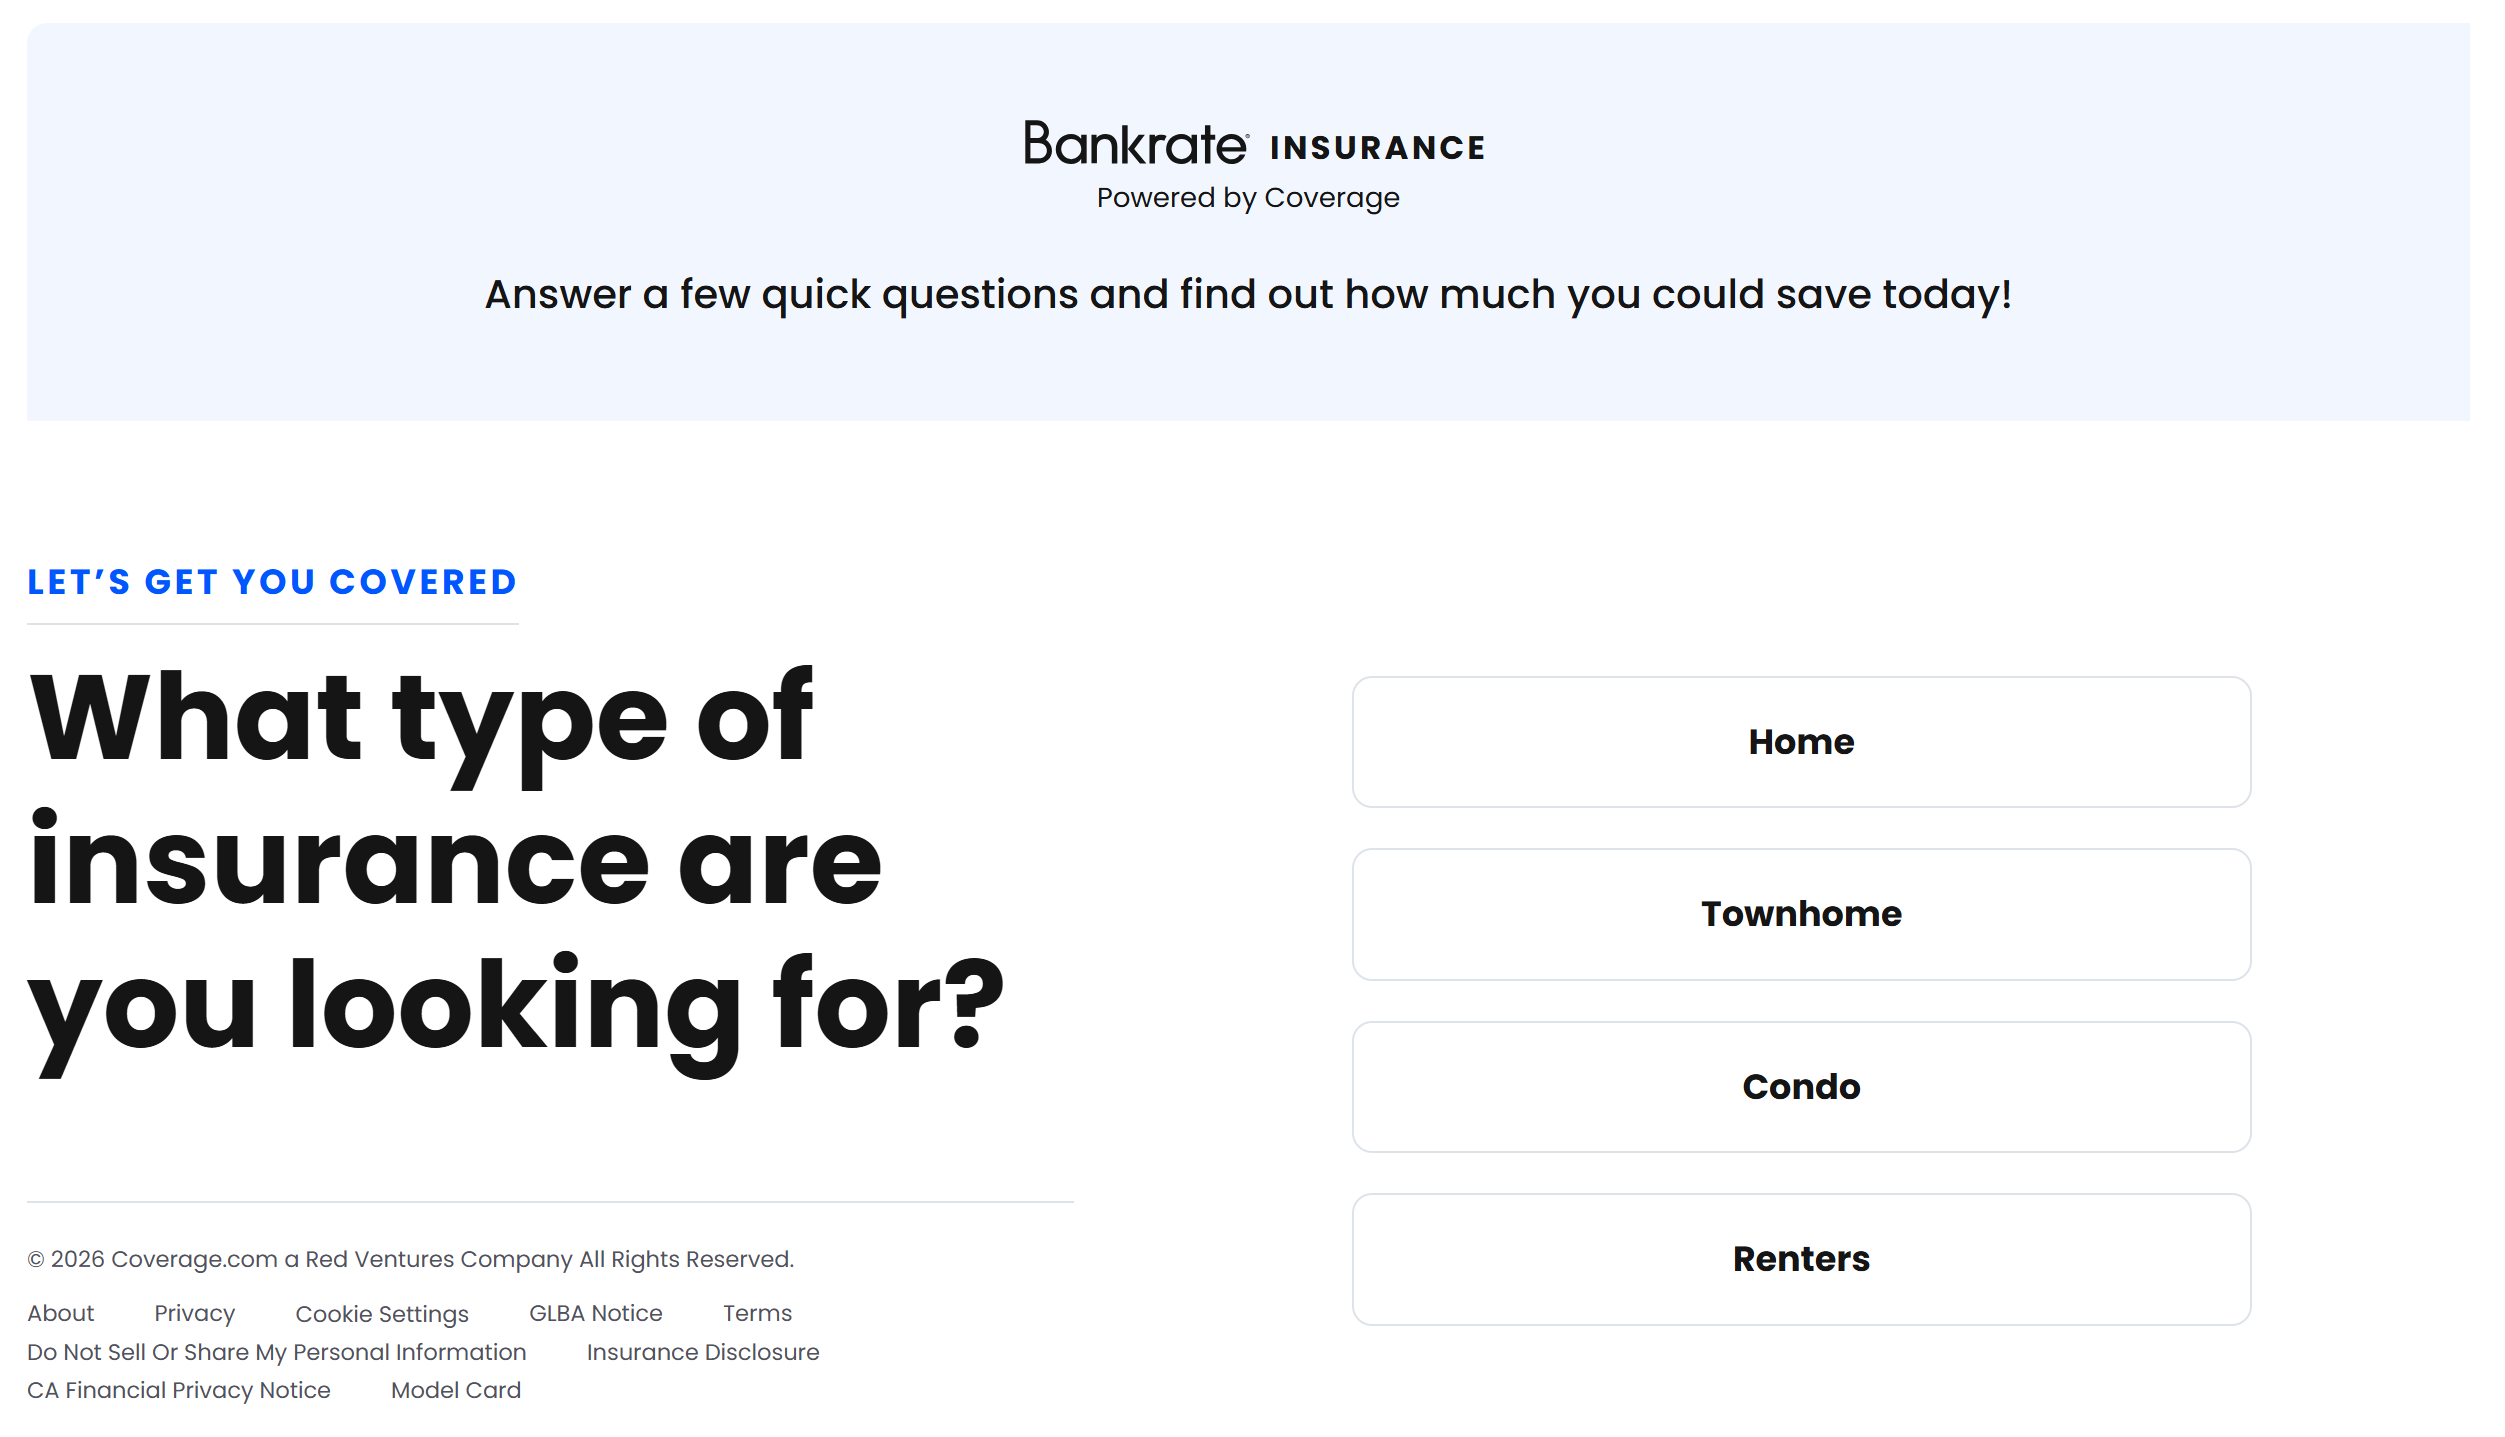Screen dimensions: 2505x1437
Task: Open the About footer link
Action: tap(60, 1313)
